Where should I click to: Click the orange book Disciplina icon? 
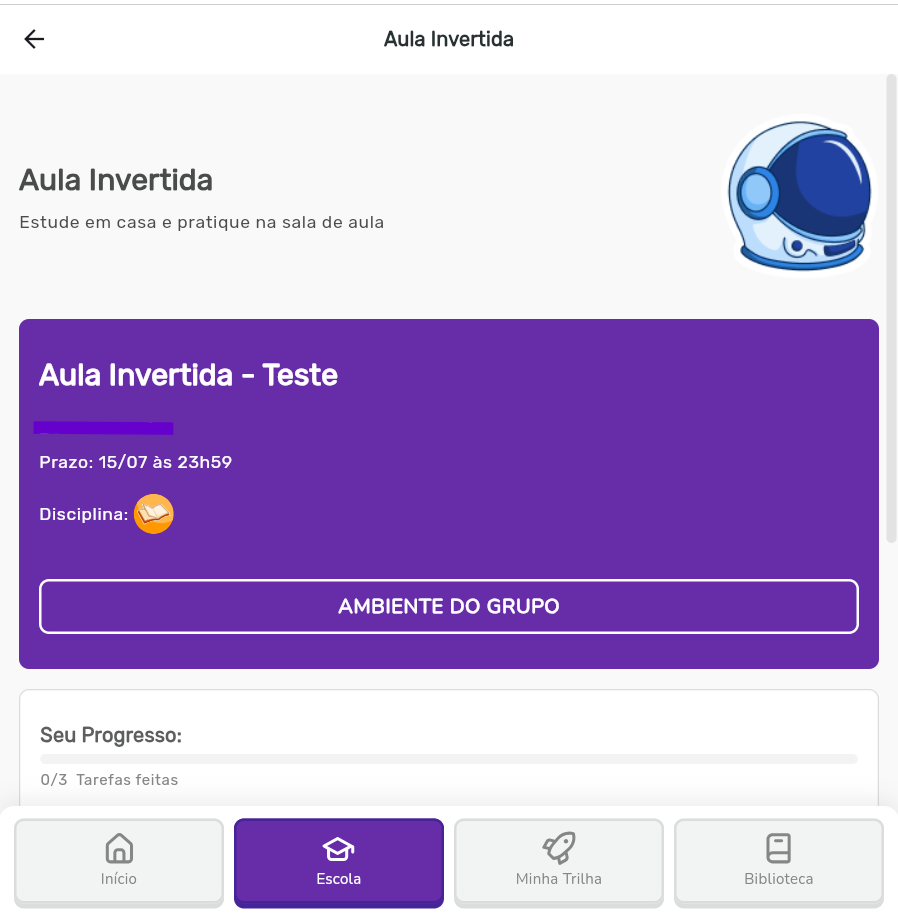(154, 514)
